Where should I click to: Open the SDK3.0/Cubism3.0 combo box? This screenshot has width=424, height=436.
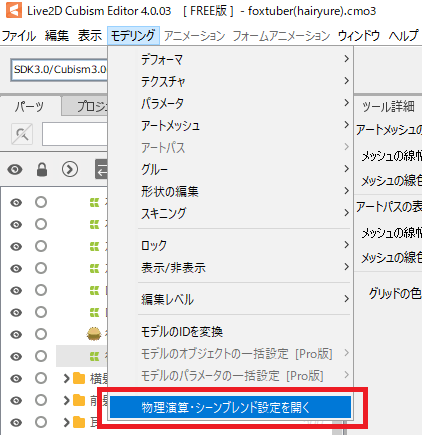click(59, 70)
